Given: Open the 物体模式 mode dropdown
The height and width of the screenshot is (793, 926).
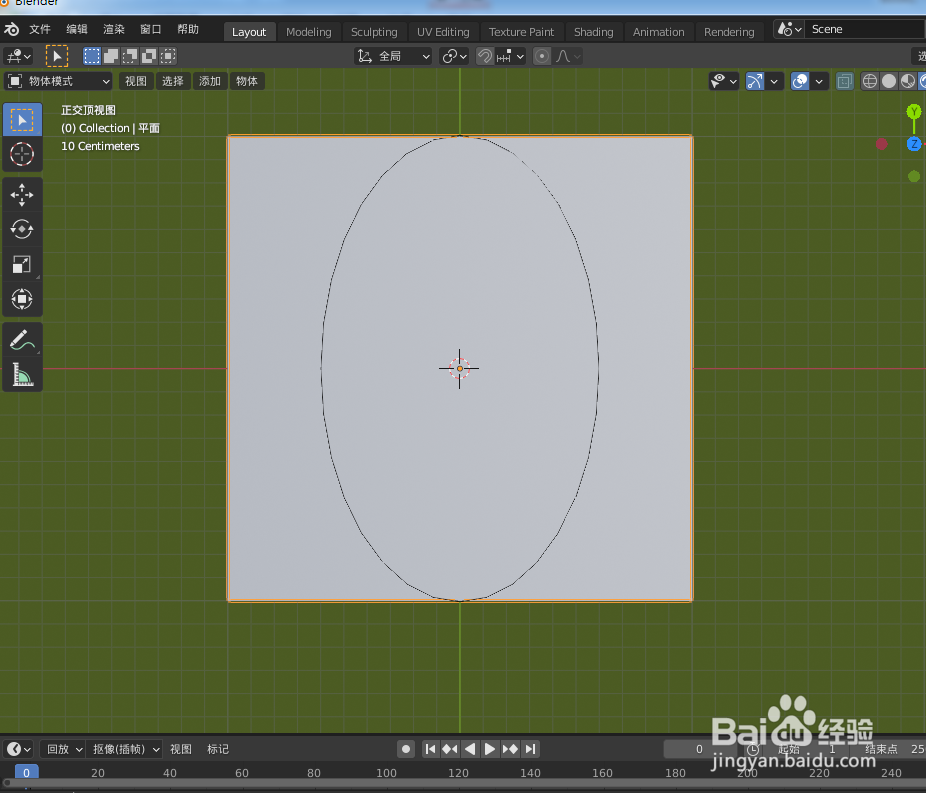Looking at the screenshot, I should pos(58,81).
